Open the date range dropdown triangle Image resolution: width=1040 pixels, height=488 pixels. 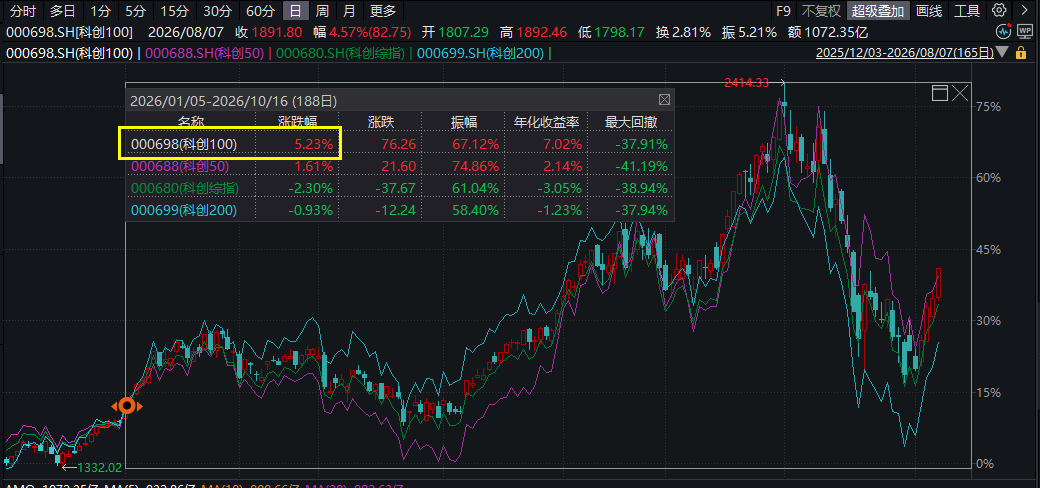point(1002,53)
